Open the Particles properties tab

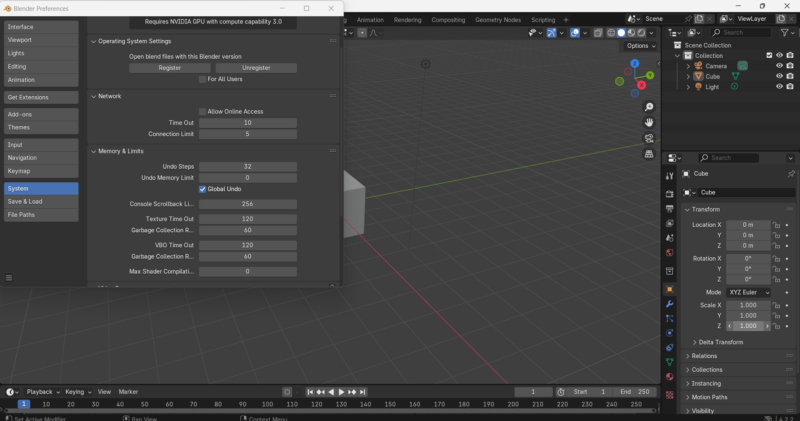coord(669,318)
